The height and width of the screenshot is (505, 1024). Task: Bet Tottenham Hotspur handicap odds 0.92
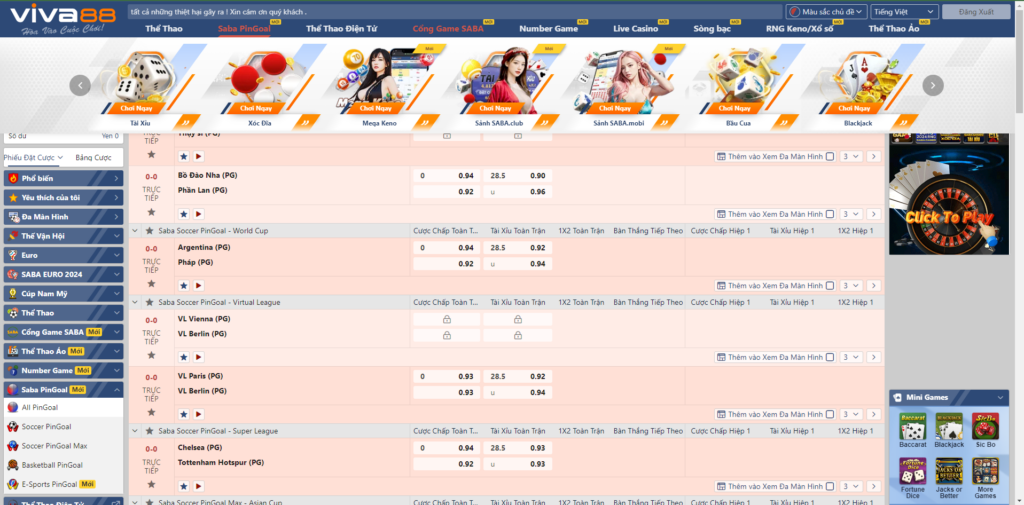point(447,464)
